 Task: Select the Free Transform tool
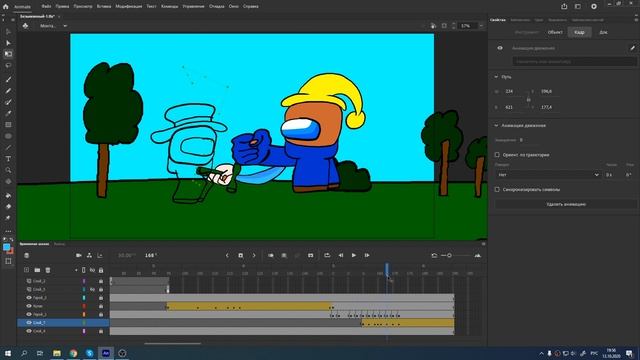point(8,54)
